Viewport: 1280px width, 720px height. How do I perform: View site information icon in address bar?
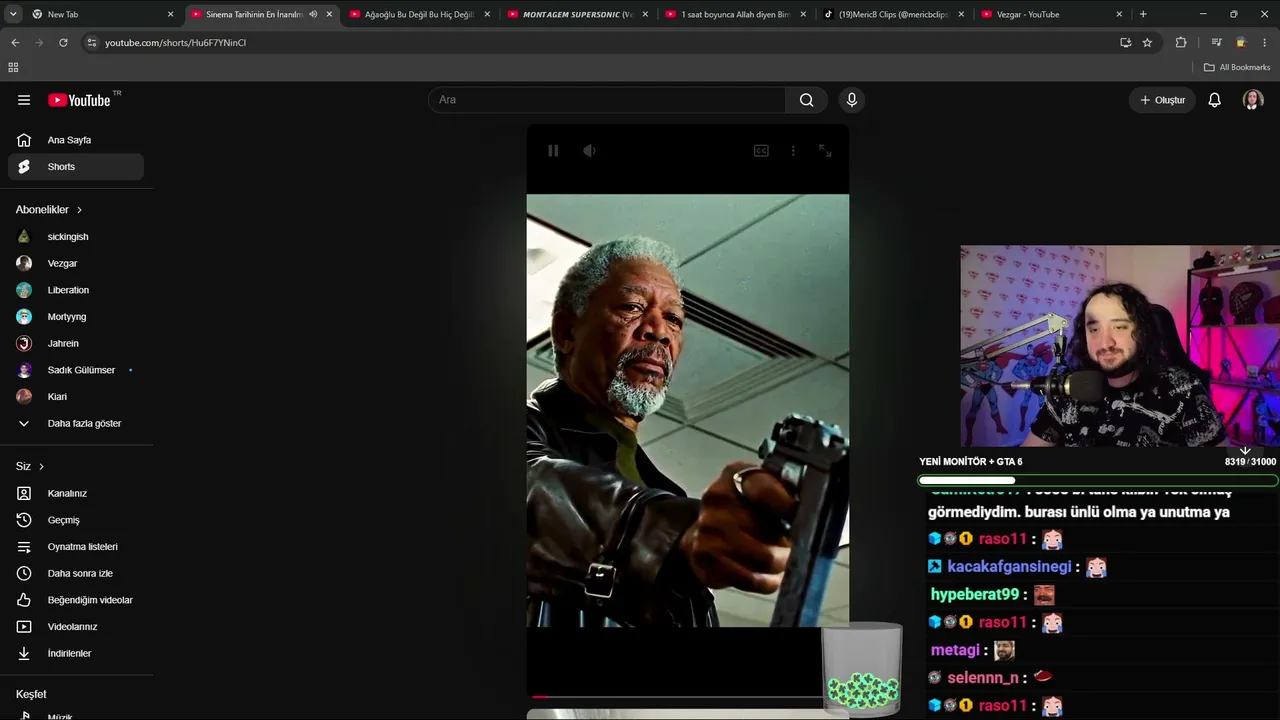click(92, 43)
